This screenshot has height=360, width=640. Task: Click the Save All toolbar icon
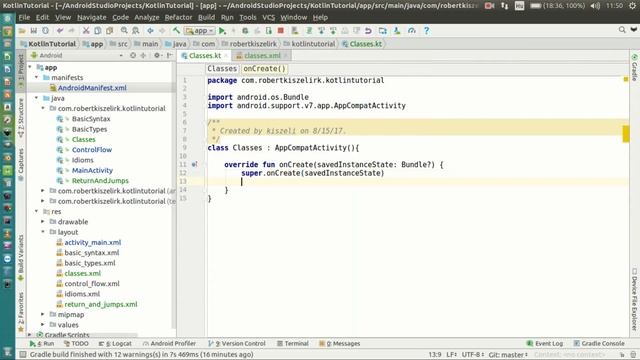(x=33, y=31)
